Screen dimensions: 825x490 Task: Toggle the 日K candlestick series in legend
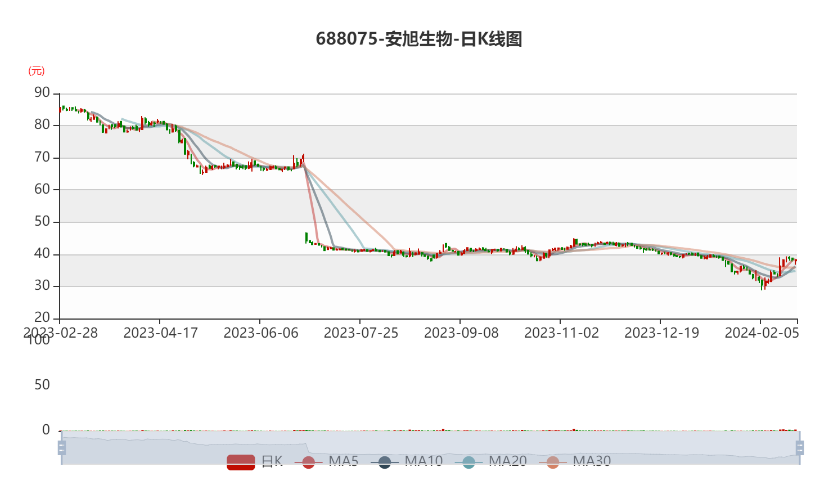pos(255,462)
